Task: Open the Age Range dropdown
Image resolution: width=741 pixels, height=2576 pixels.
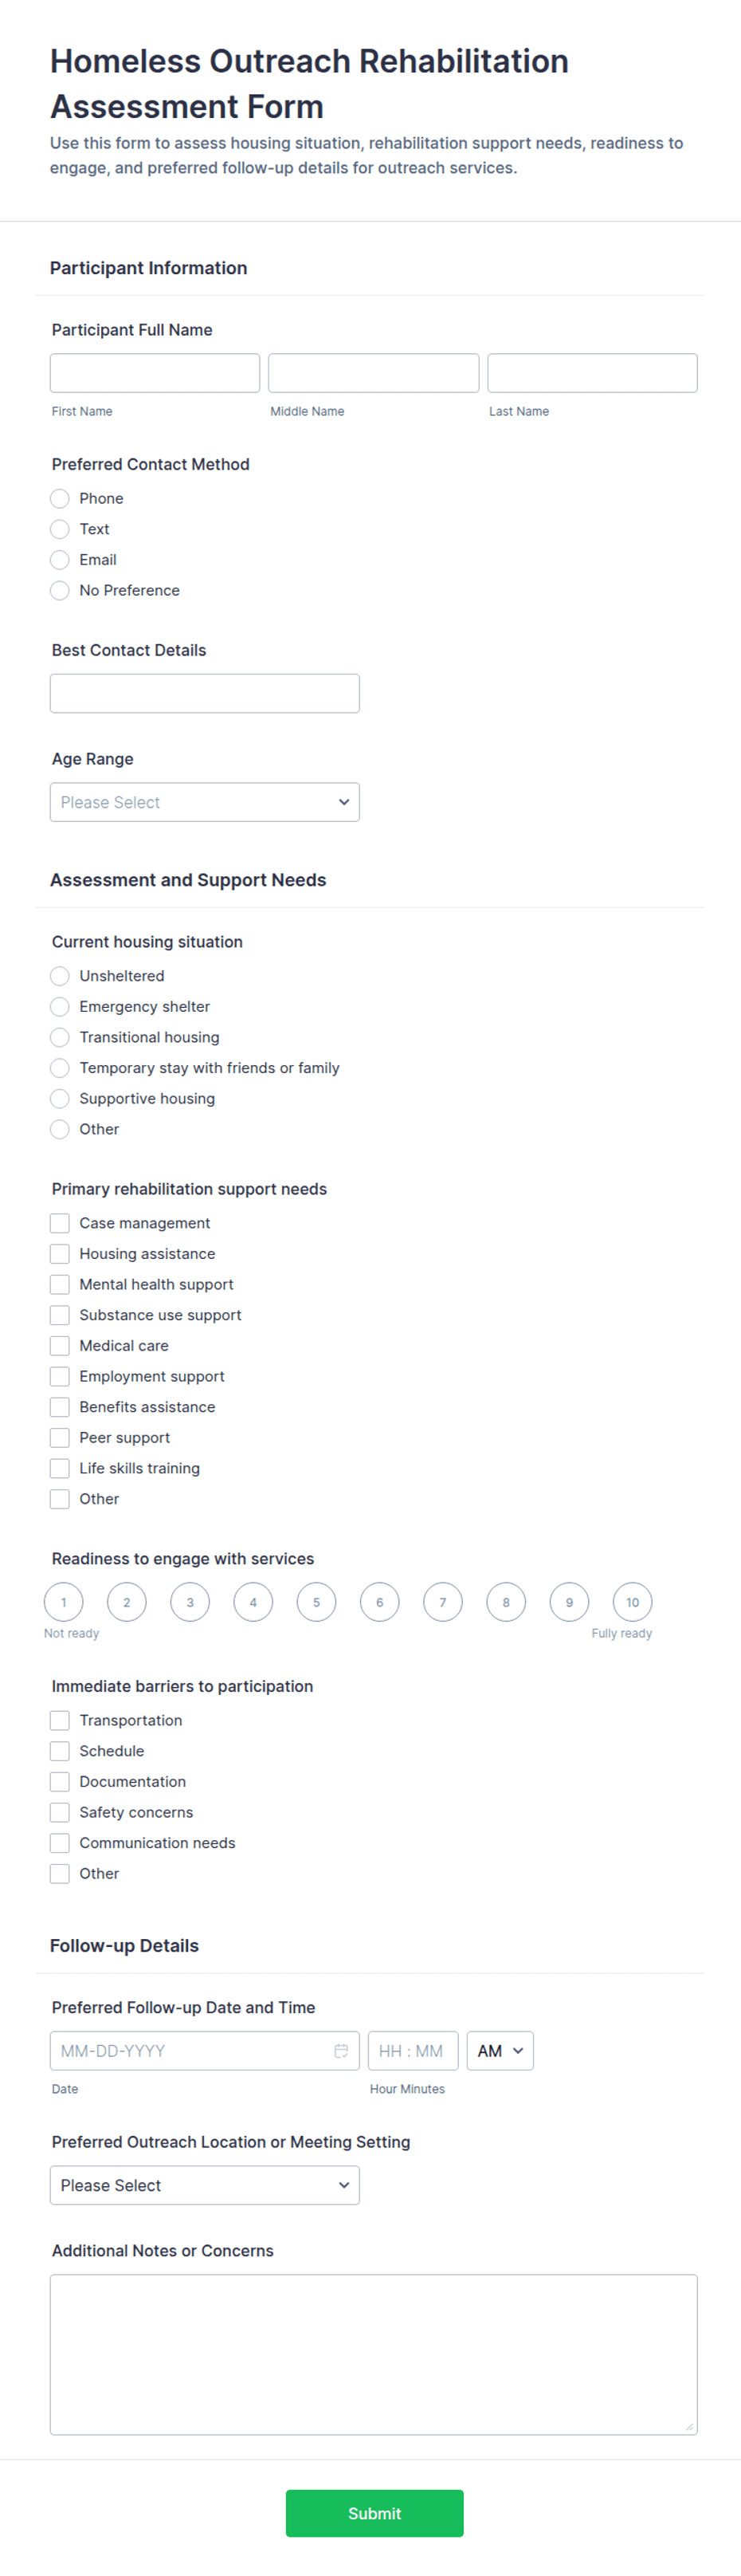Action: [205, 802]
